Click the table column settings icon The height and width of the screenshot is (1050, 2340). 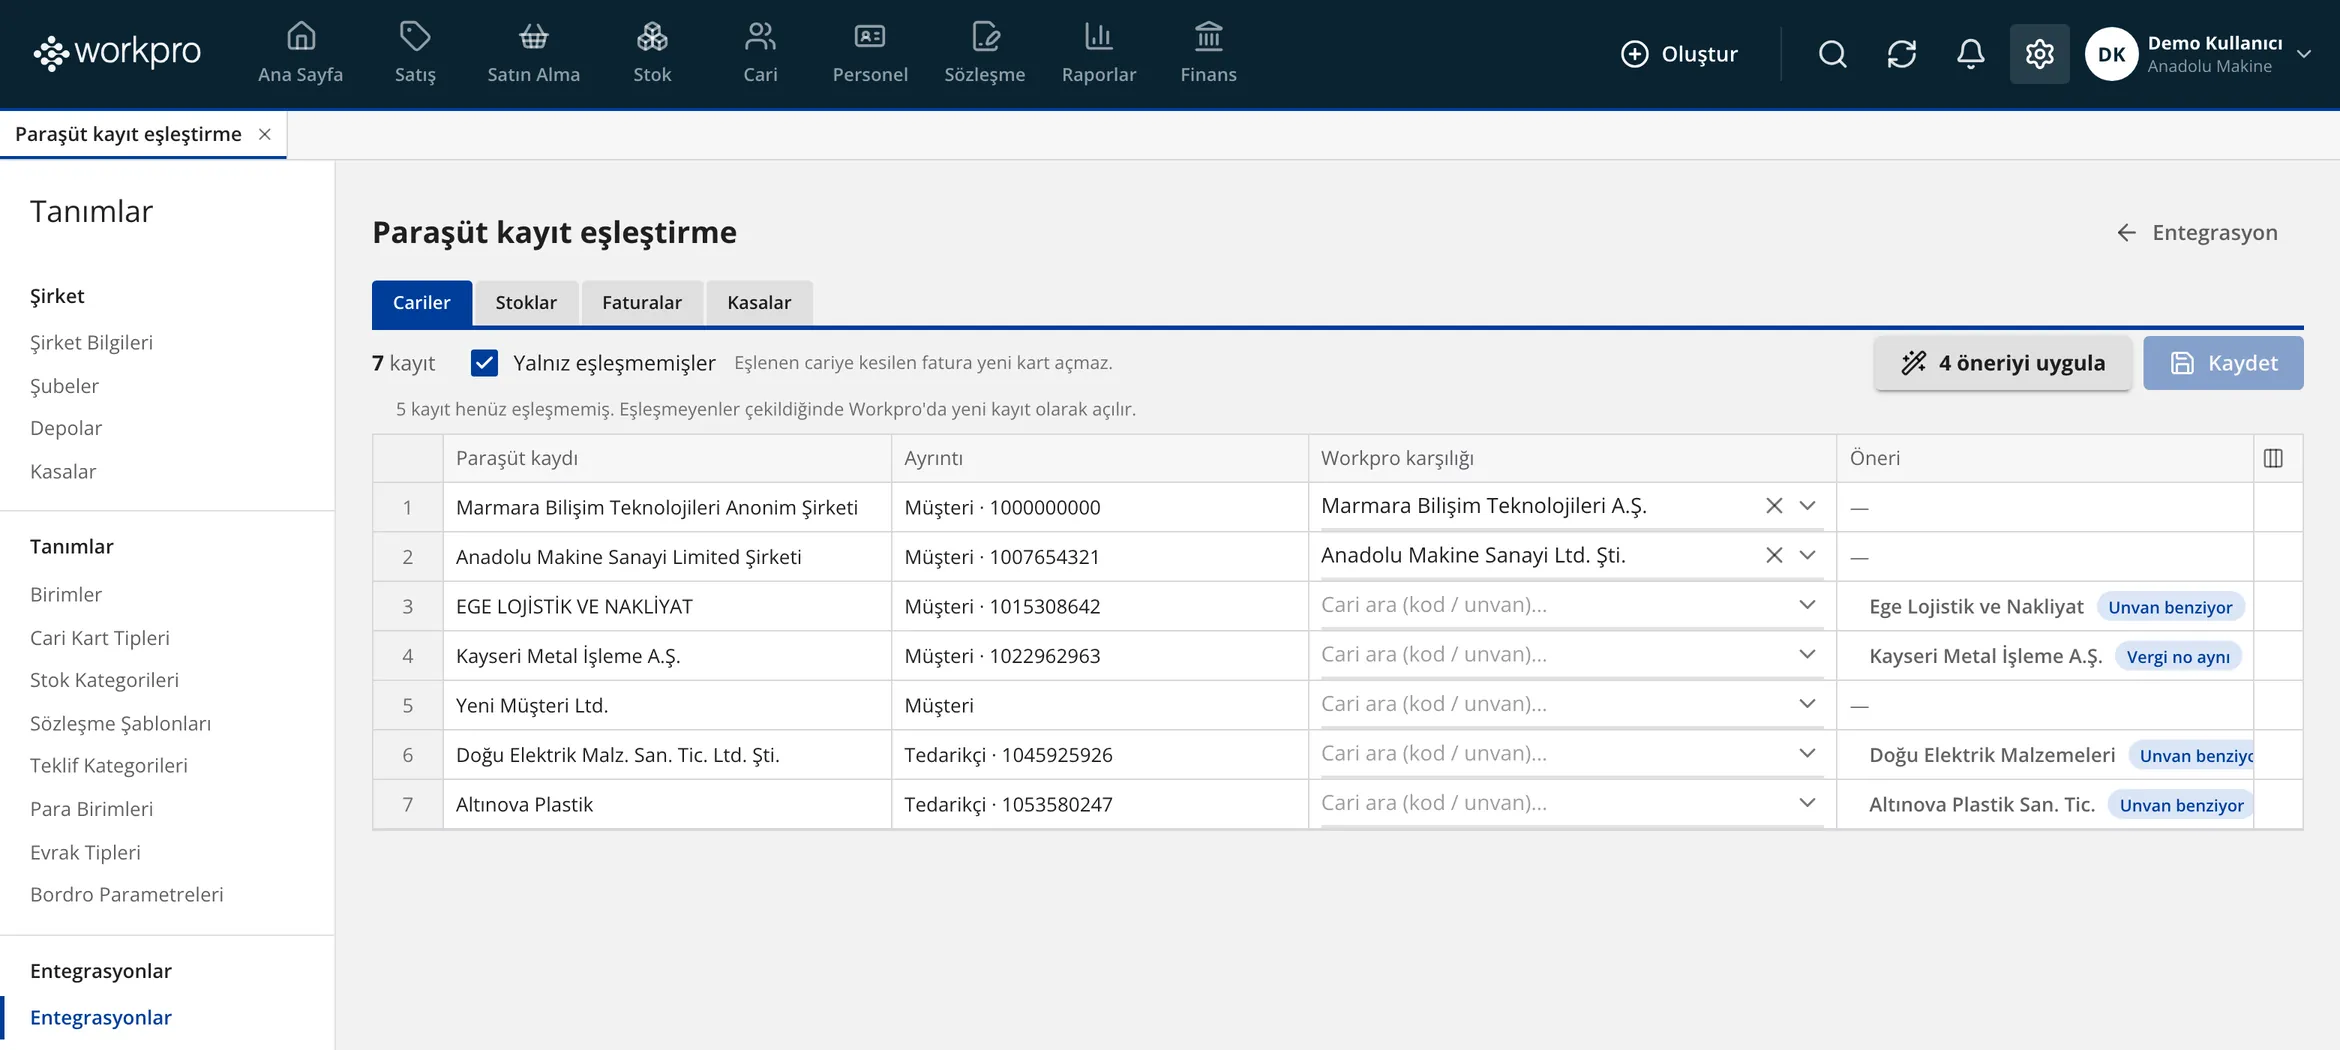tap(2273, 458)
